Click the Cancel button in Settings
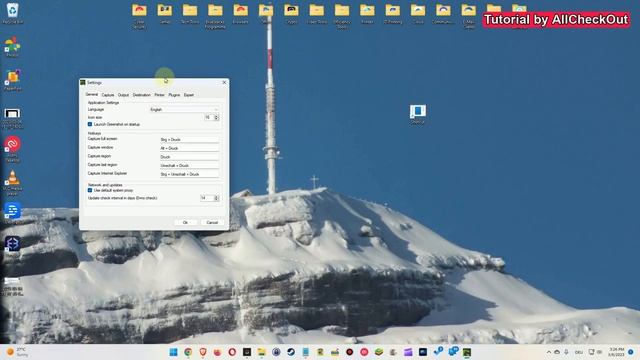Image resolution: width=640 pixels, height=360 pixels. point(212,222)
